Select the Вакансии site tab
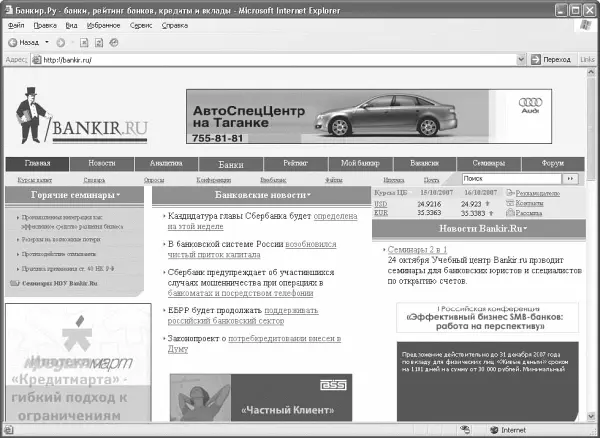Viewport: 600px width, 438px height. click(424, 164)
